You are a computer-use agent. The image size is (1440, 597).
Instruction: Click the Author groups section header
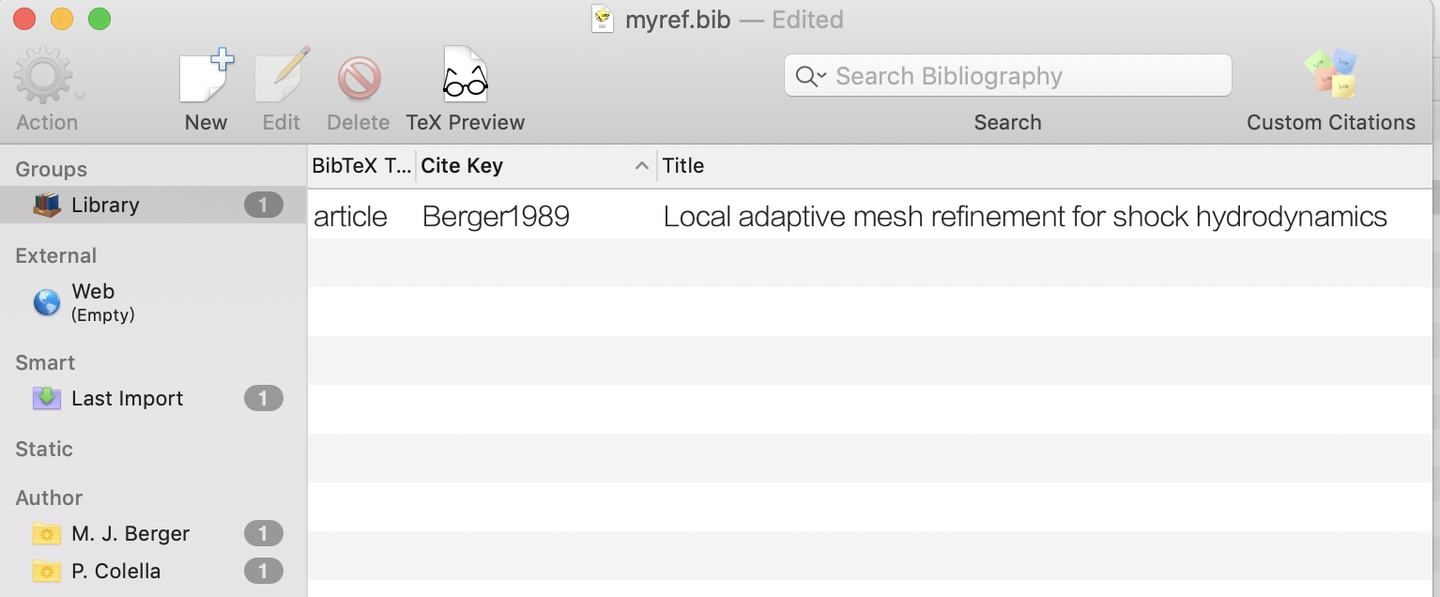click(x=49, y=497)
